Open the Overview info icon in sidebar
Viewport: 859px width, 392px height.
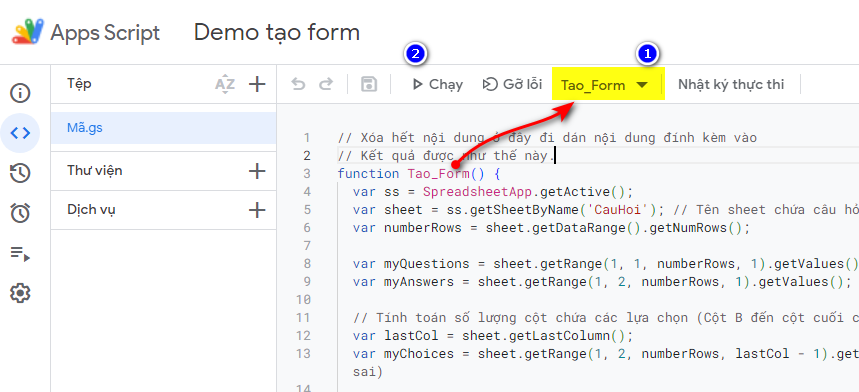pyautogui.click(x=20, y=93)
